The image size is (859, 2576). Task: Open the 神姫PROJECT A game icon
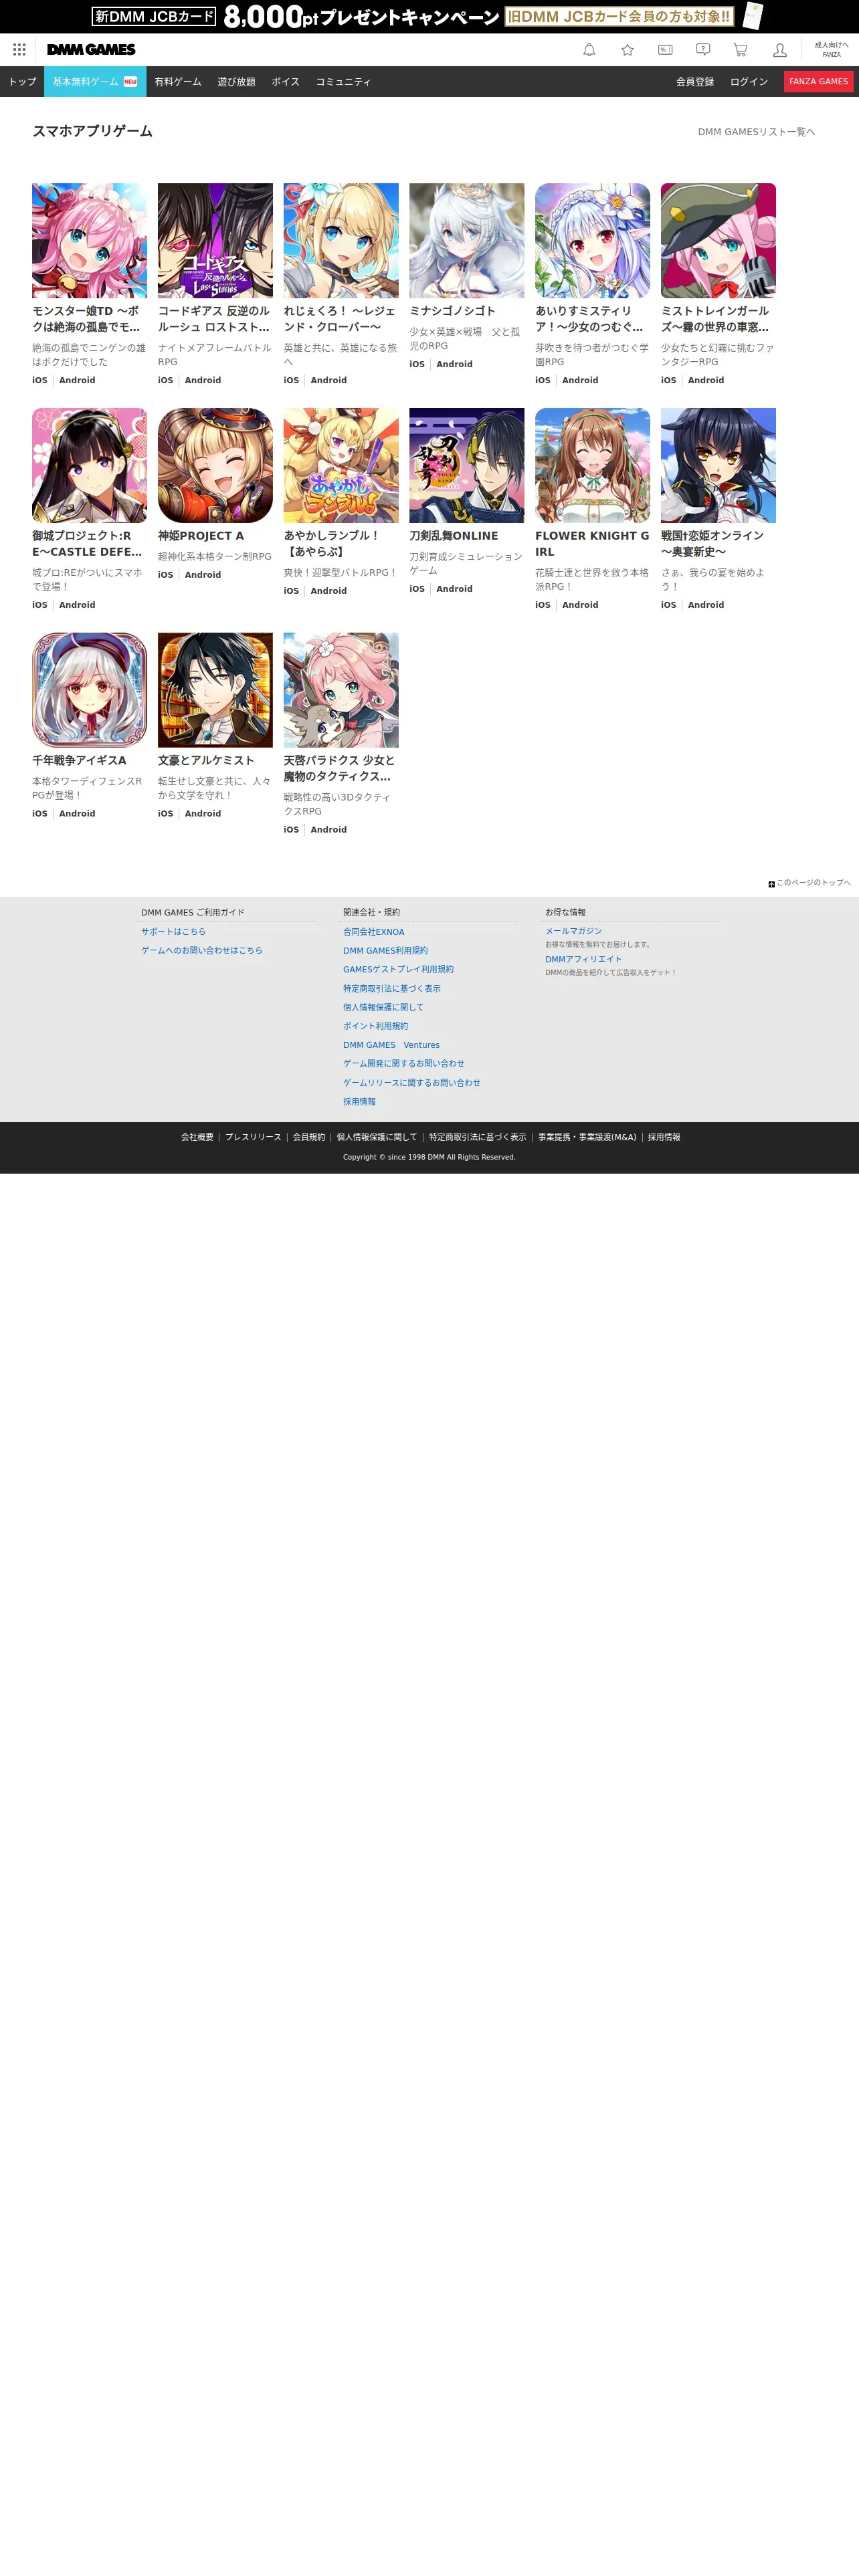(x=215, y=465)
